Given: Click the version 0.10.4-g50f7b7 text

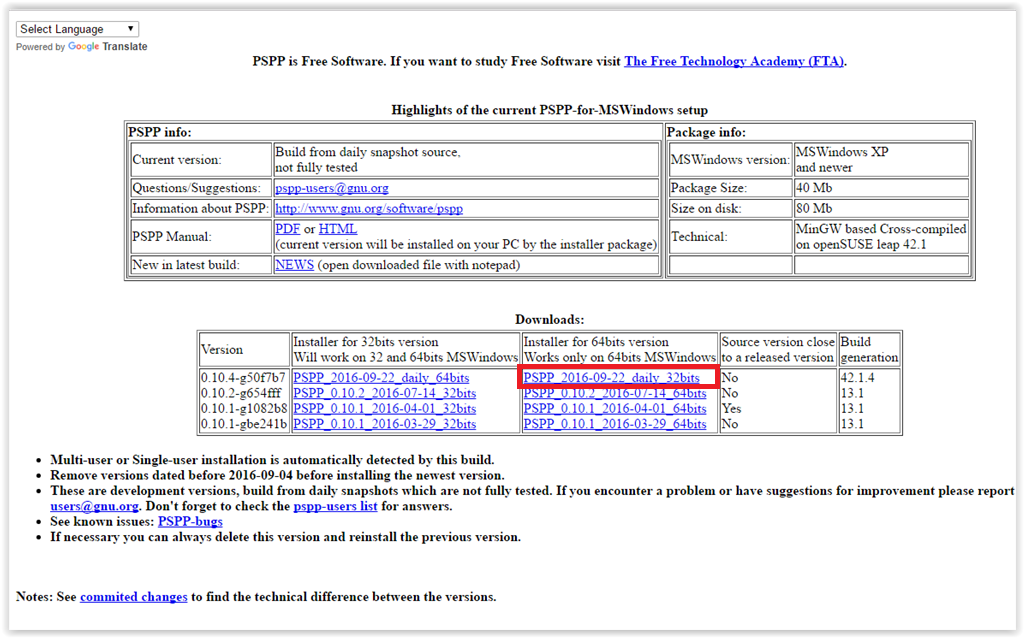Looking at the screenshot, I should pyautogui.click(x=244, y=378).
